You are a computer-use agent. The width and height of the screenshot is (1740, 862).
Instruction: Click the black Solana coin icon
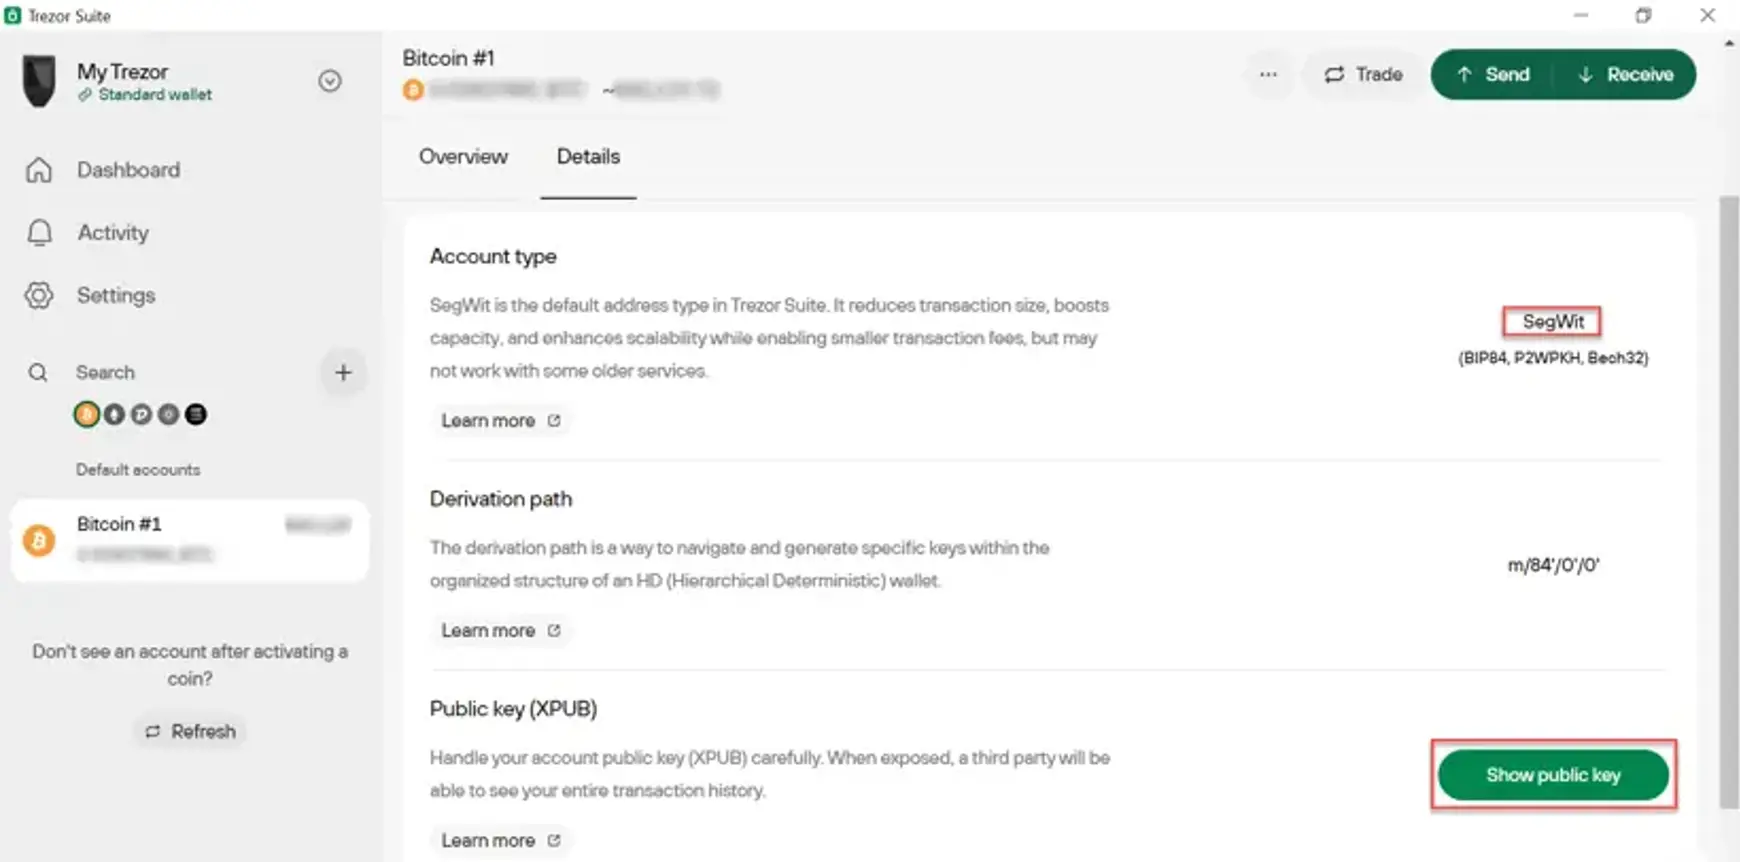coord(196,414)
